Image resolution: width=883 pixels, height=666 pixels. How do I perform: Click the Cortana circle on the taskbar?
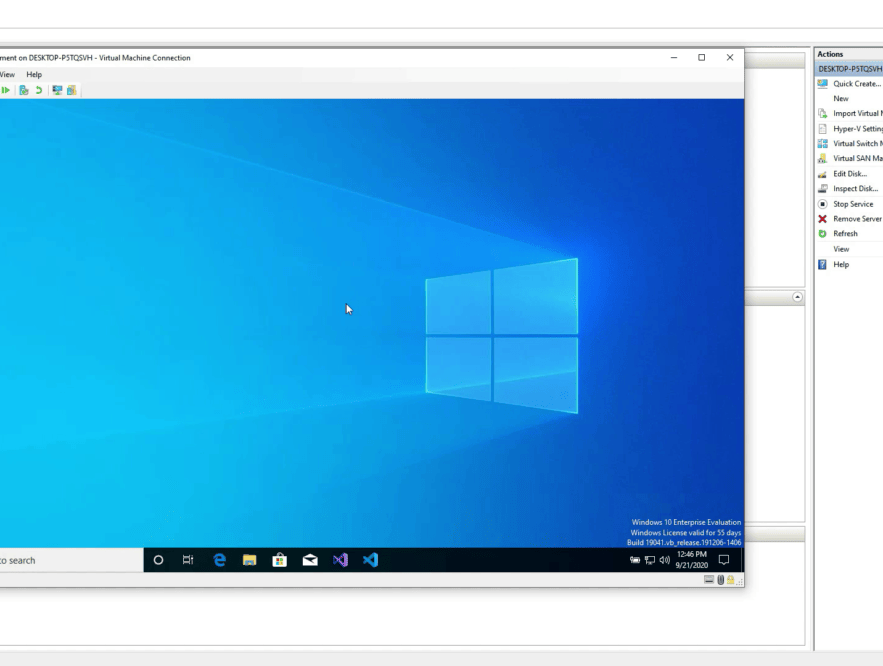(158, 560)
